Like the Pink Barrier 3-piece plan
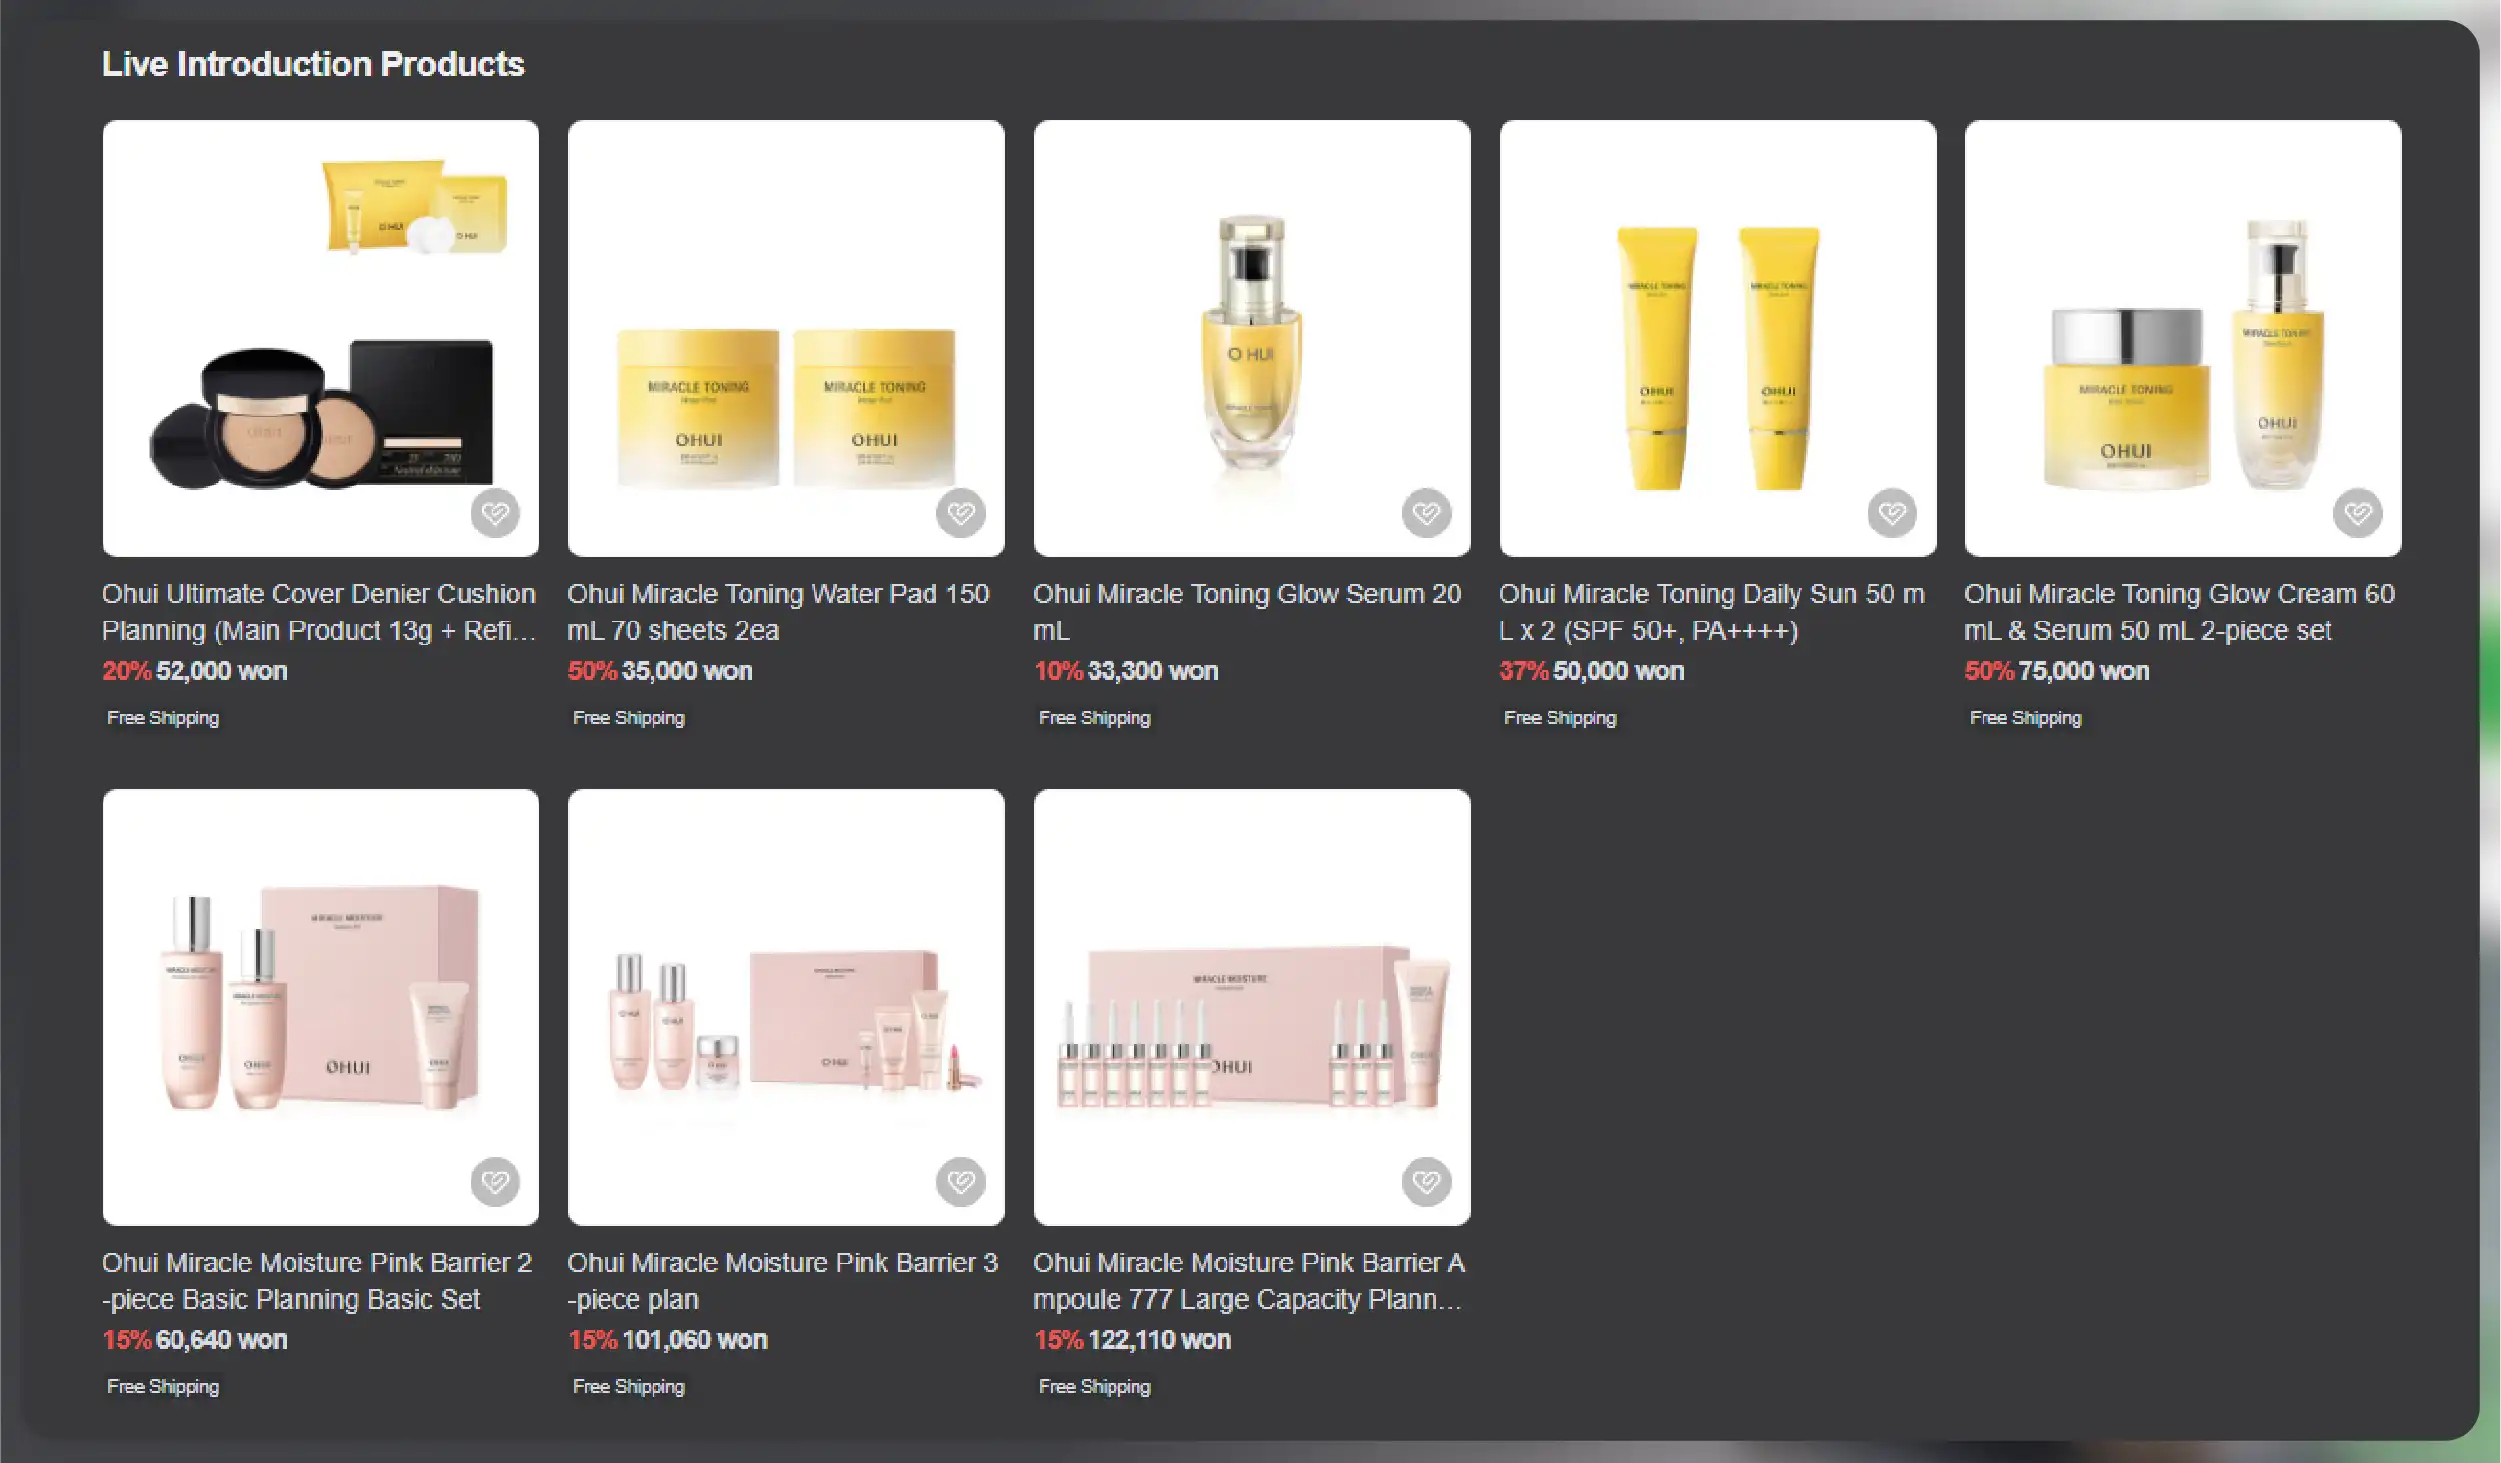Image resolution: width=2501 pixels, height=1463 pixels. [961, 1182]
